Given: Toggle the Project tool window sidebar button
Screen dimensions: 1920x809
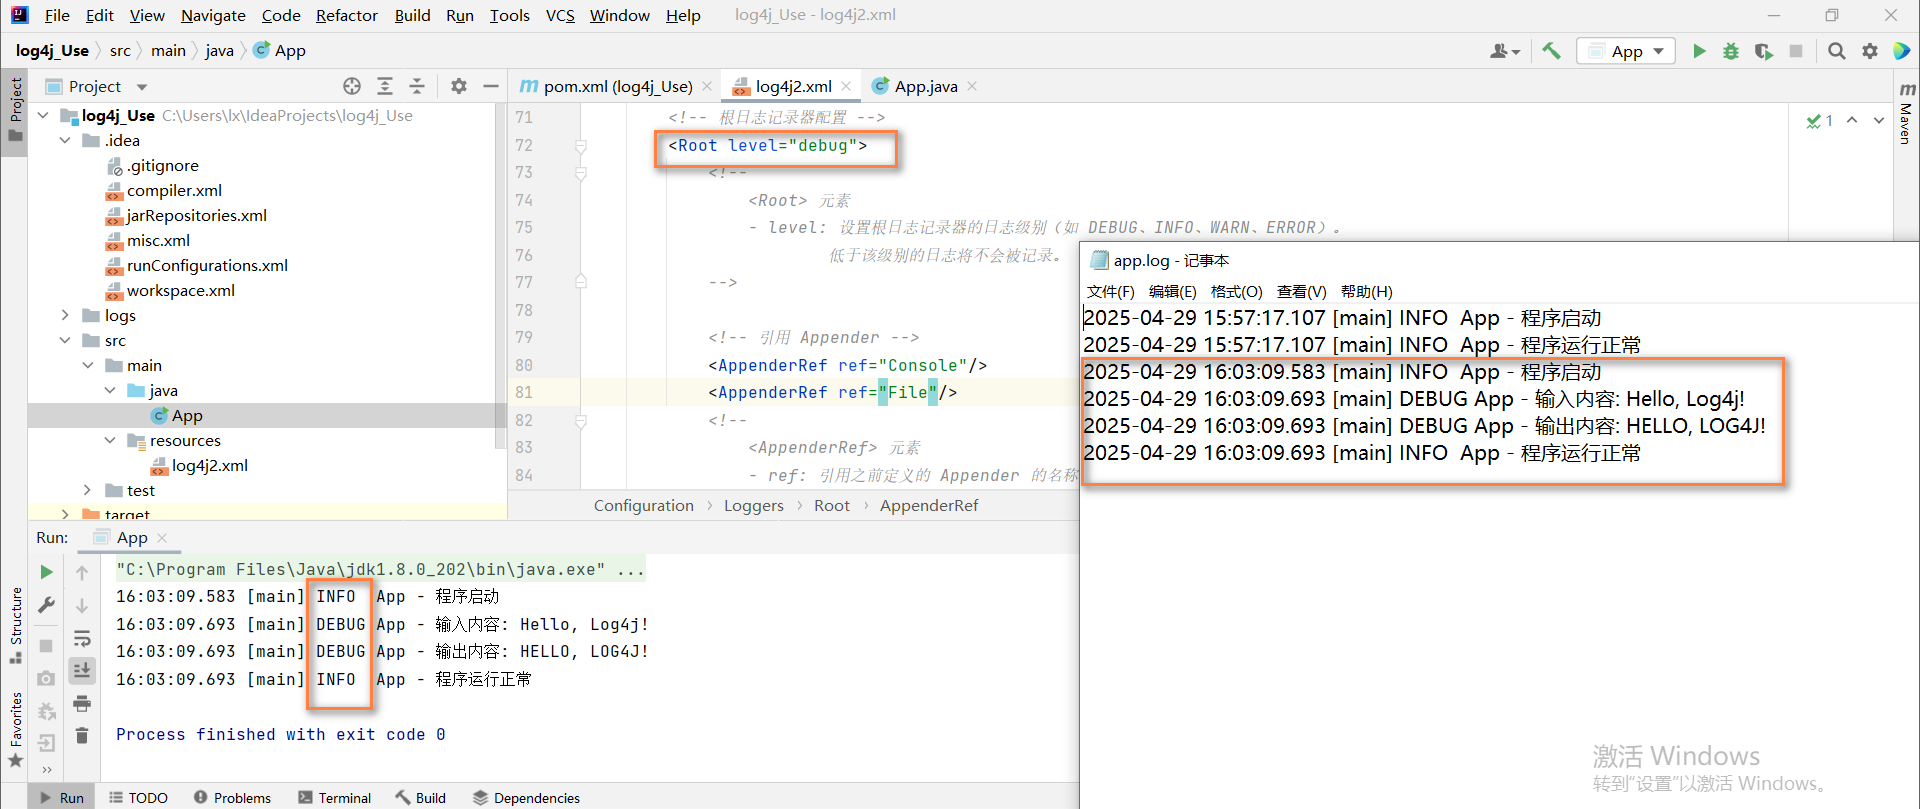Looking at the screenshot, I should click(15, 112).
